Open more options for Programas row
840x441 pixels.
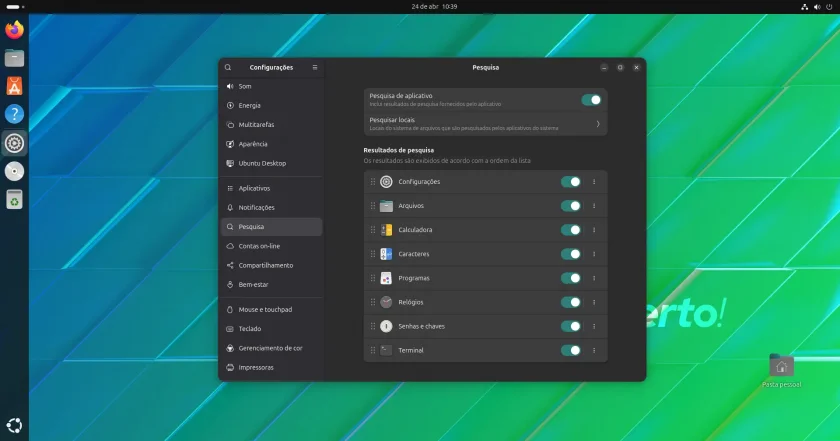[594, 278]
